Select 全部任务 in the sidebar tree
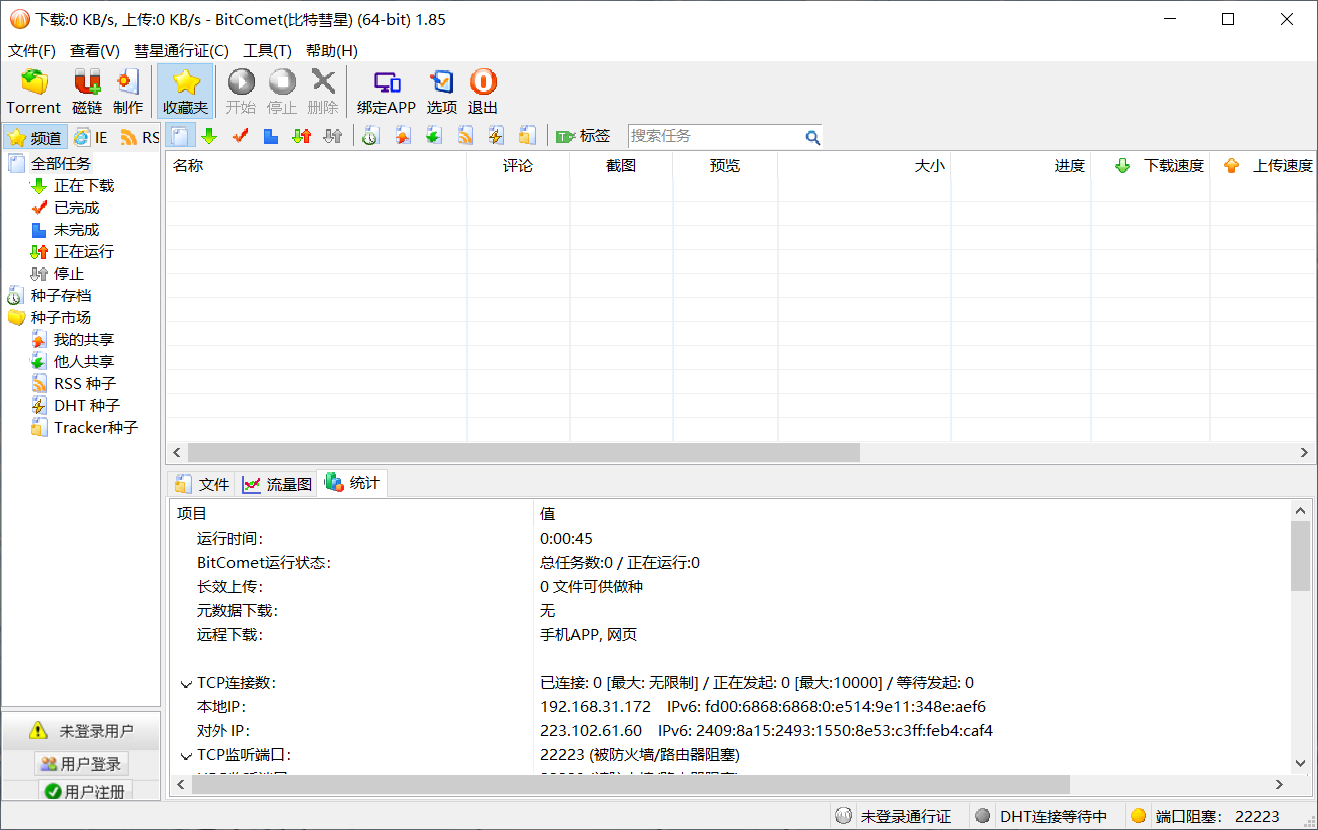Screen dimensions: 1318x830 [x=61, y=163]
